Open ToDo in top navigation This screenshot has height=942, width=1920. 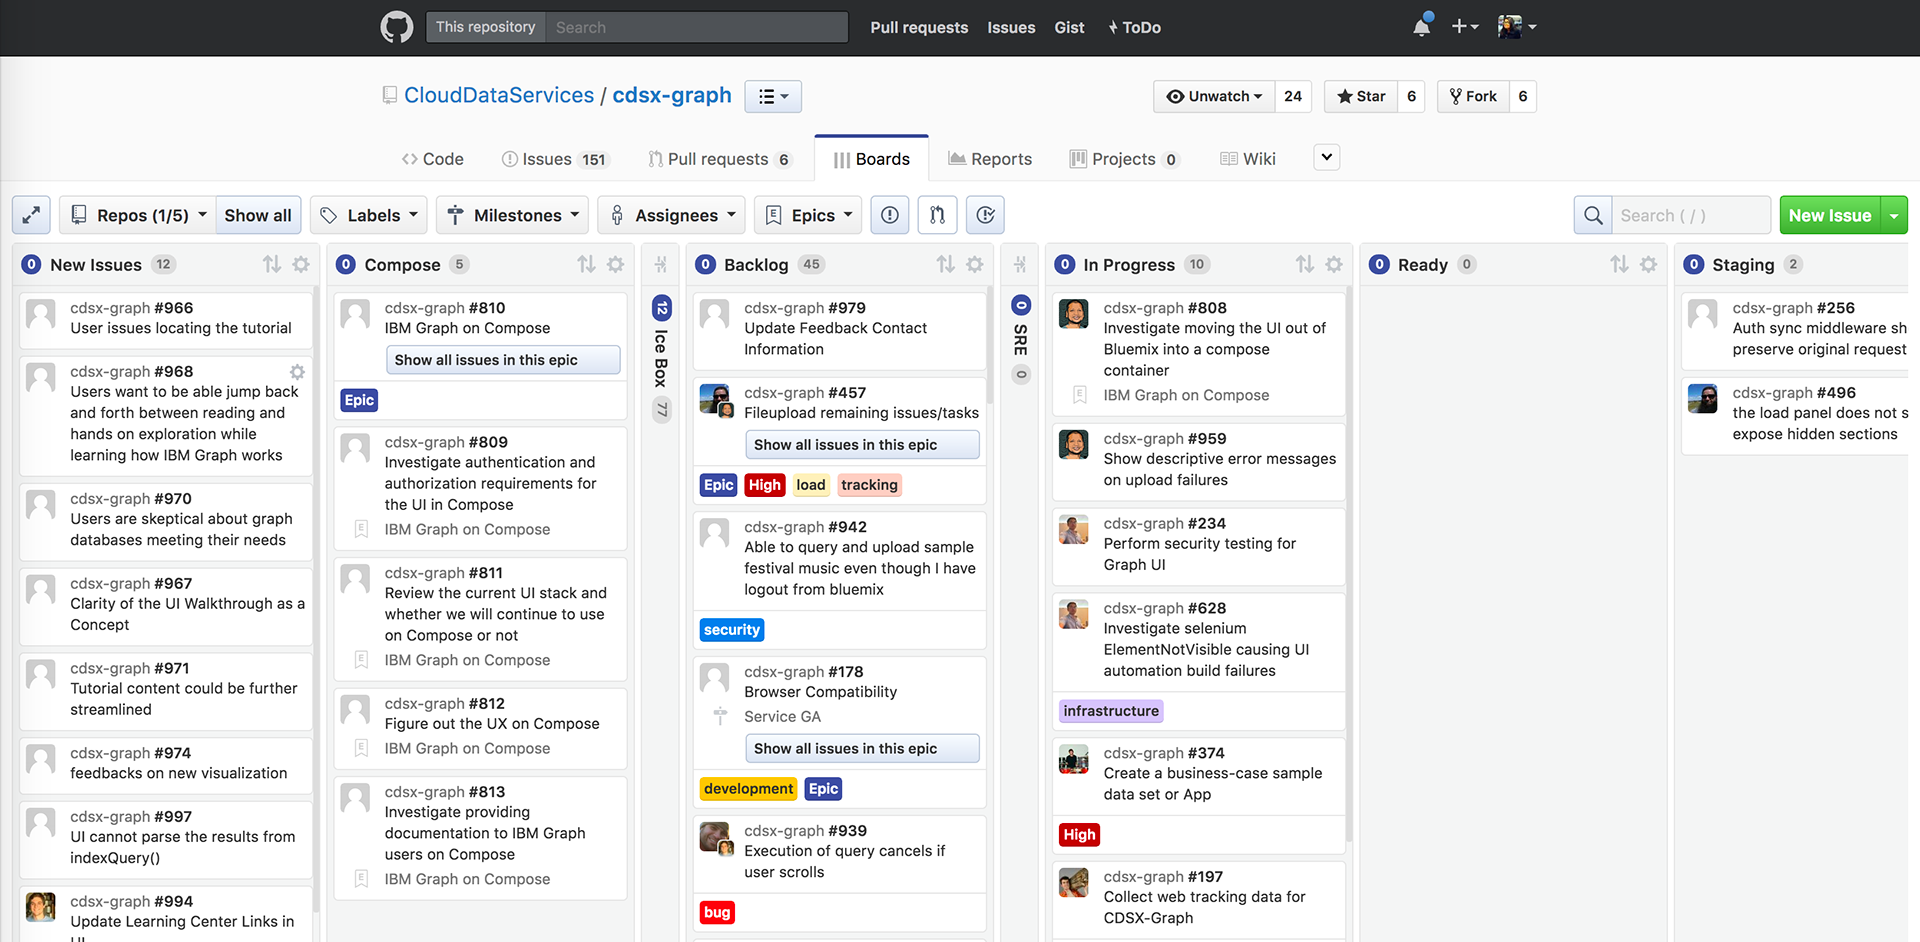1135,27
